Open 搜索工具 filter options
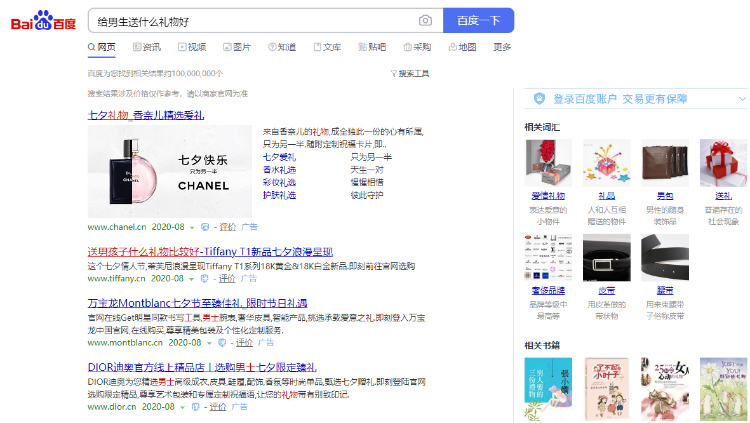The image size is (750, 423). tap(410, 74)
